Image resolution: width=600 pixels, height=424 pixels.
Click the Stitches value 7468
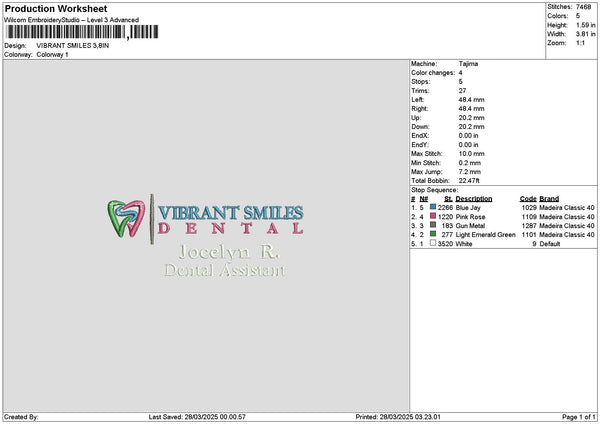click(x=584, y=7)
